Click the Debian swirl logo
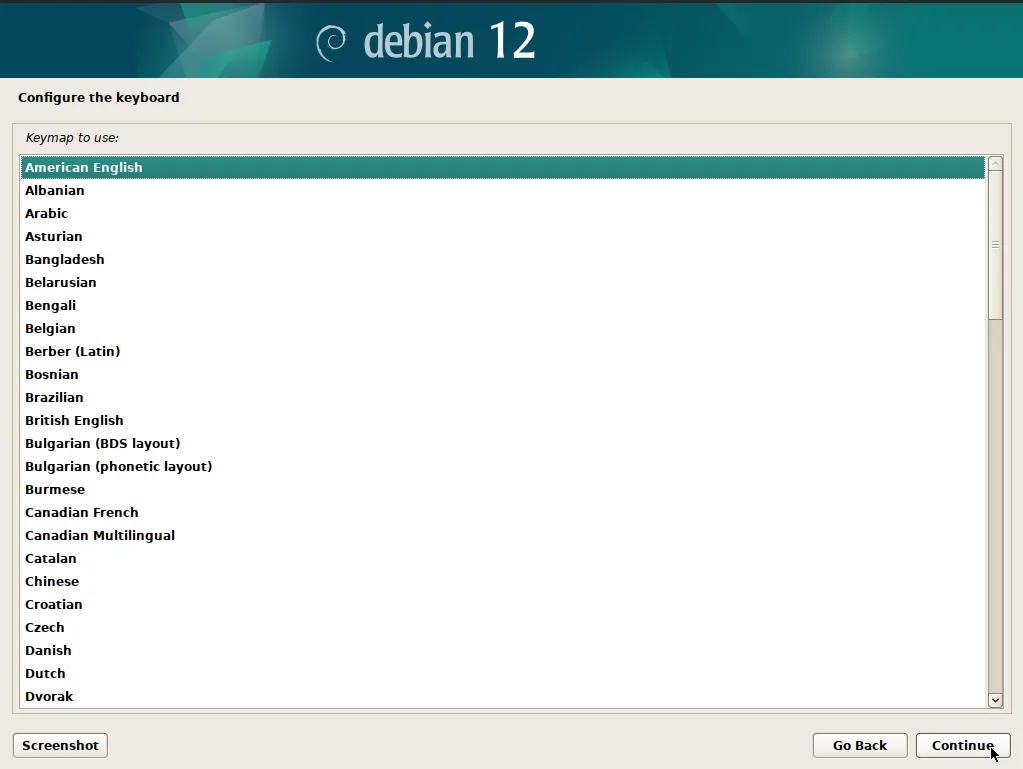 tap(331, 42)
